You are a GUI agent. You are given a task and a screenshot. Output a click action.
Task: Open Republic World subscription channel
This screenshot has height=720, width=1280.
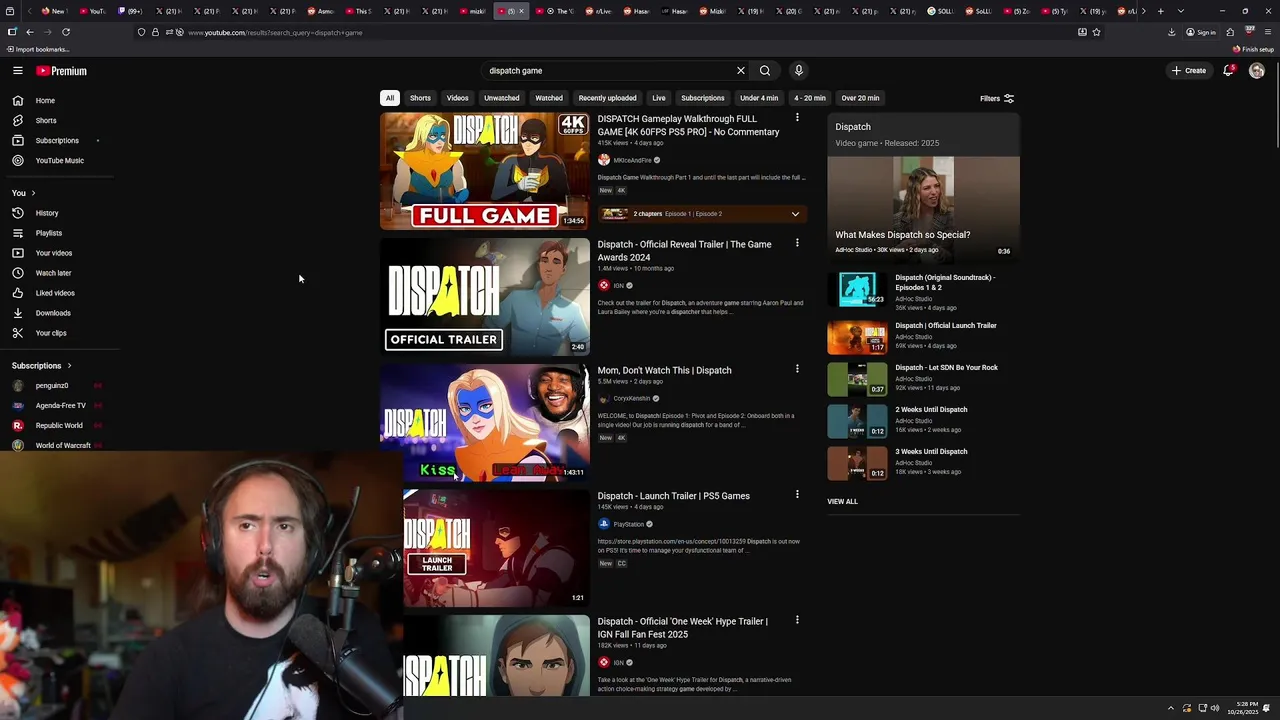click(x=59, y=426)
